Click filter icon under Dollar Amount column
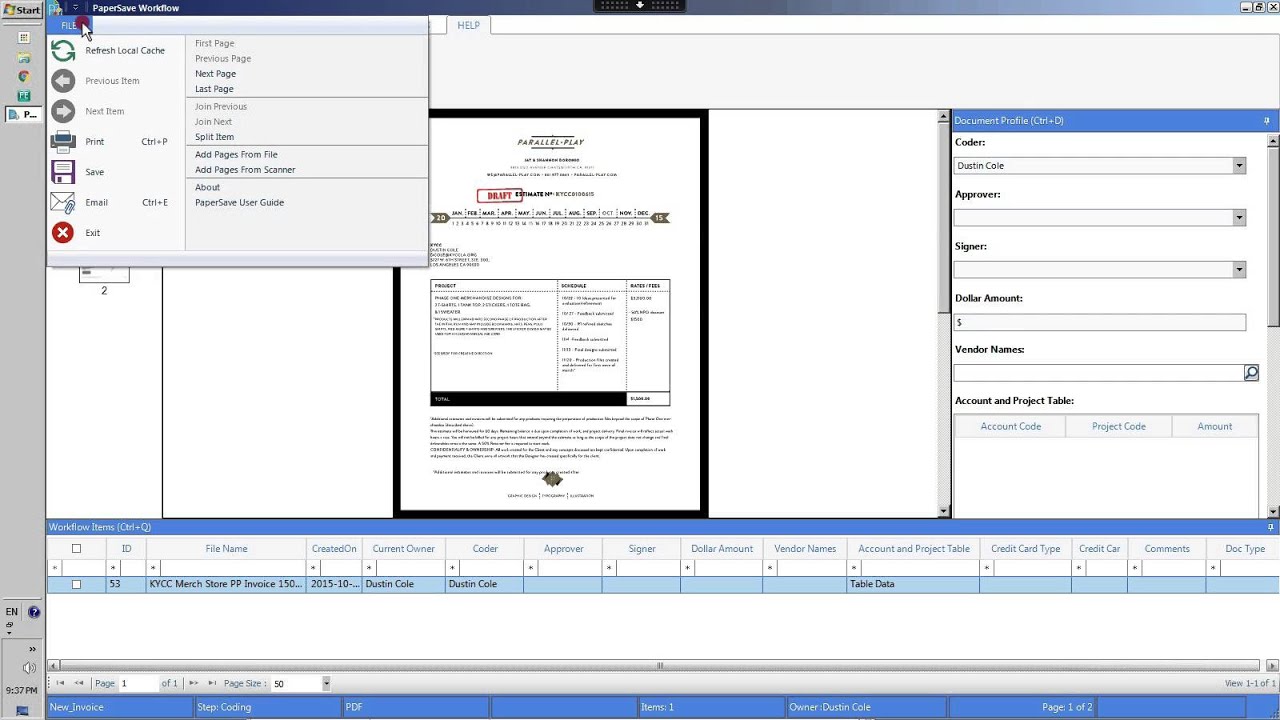 tap(687, 568)
